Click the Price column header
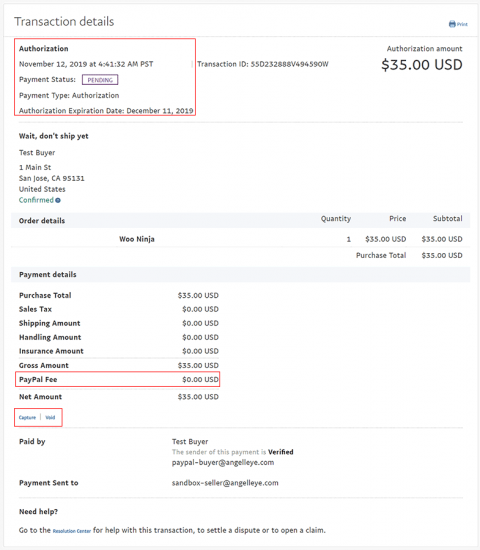Image resolution: width=480 pixels, height=550 pixels. point(398,219)
